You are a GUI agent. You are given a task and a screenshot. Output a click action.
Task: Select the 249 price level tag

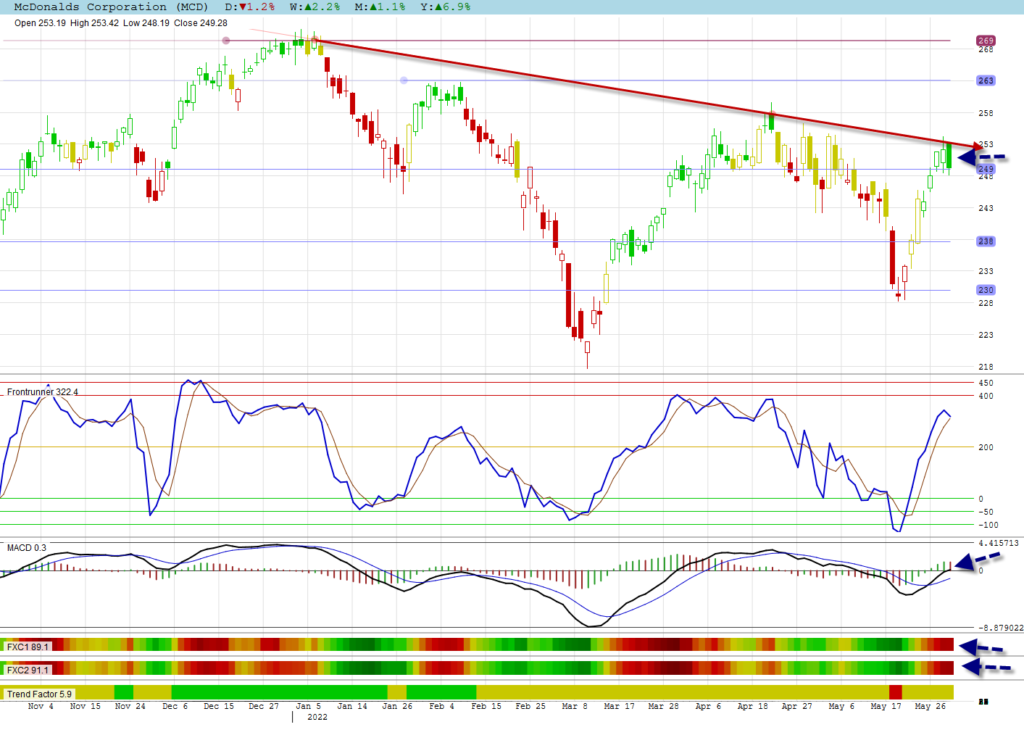[985, 169]
